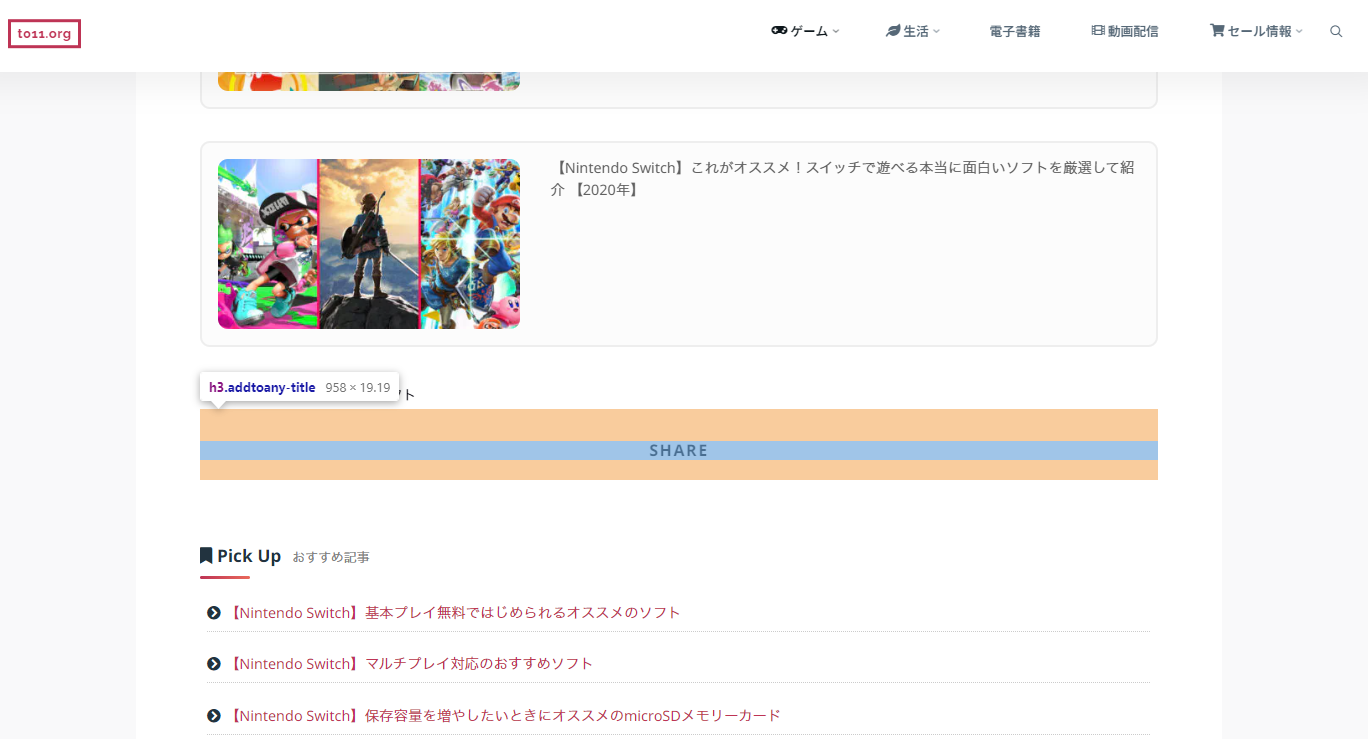Expand the ゲーム dropdown chevron
1368x739 pixels.
point(836,31)
